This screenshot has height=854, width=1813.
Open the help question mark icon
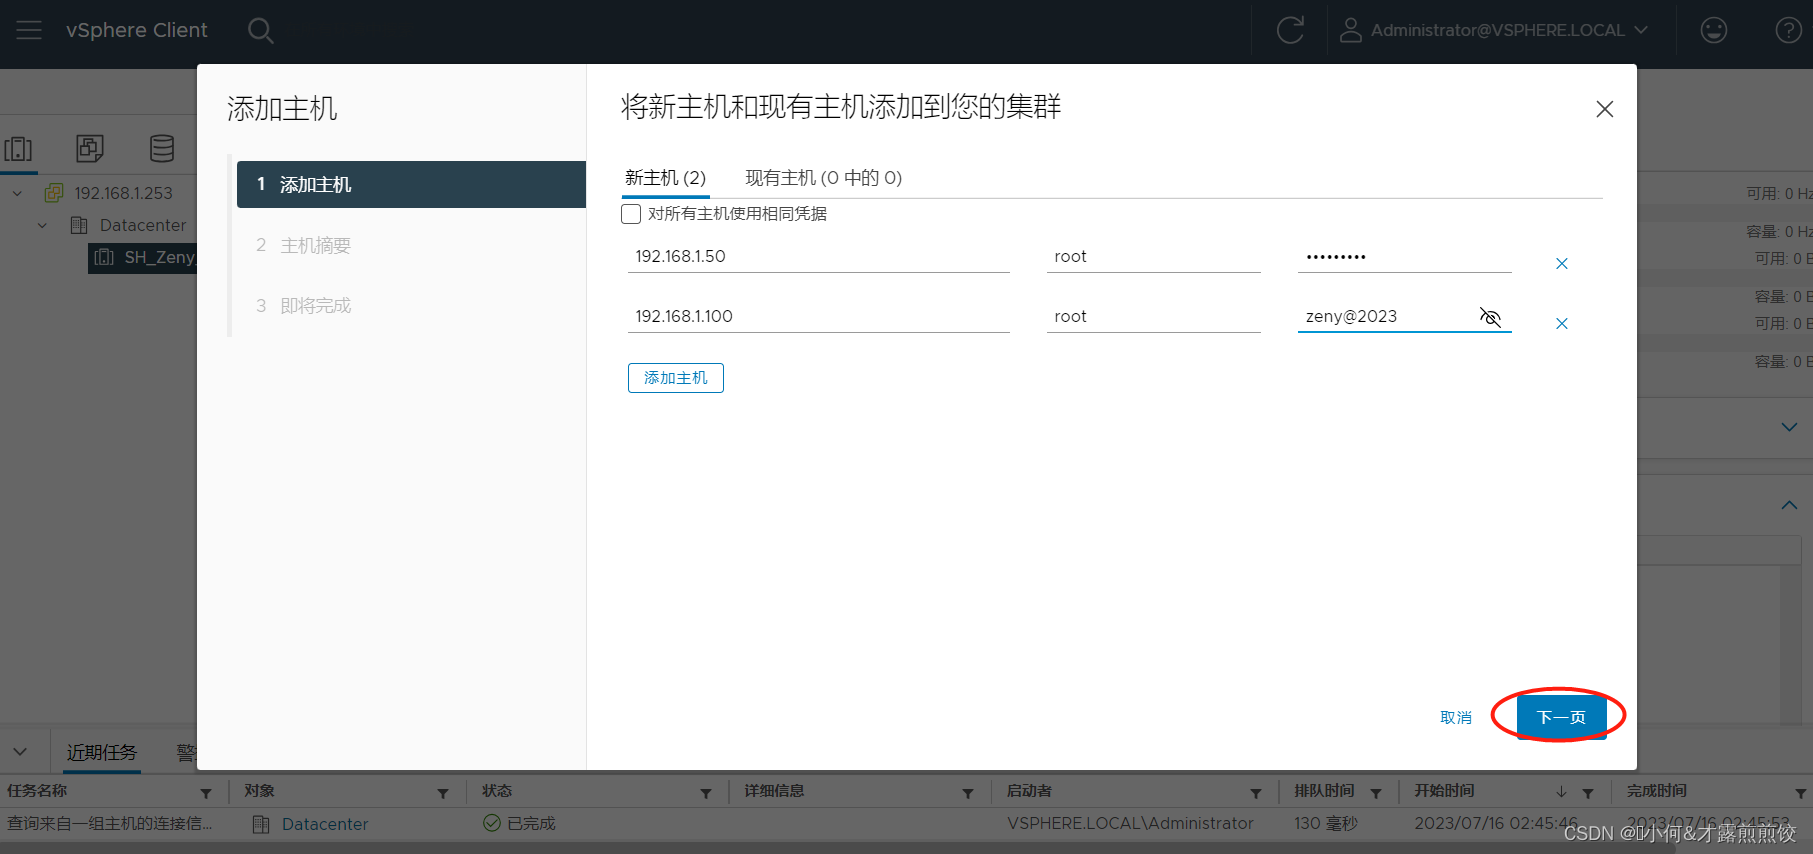click(1788, 30)
